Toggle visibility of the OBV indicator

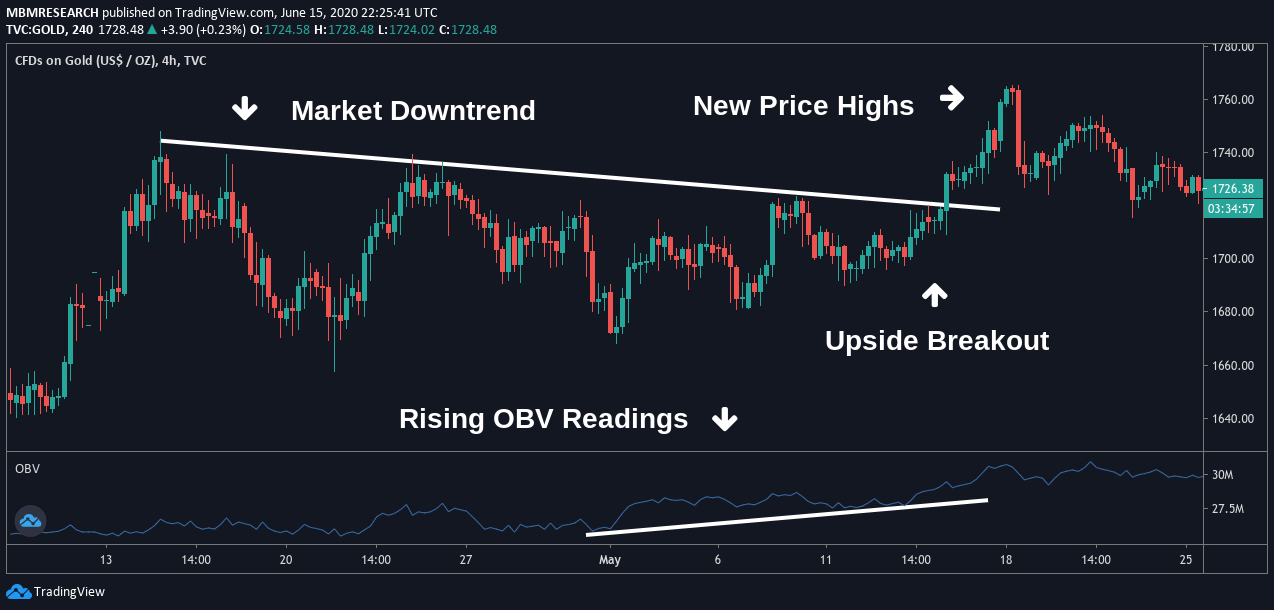click(25, 467)
